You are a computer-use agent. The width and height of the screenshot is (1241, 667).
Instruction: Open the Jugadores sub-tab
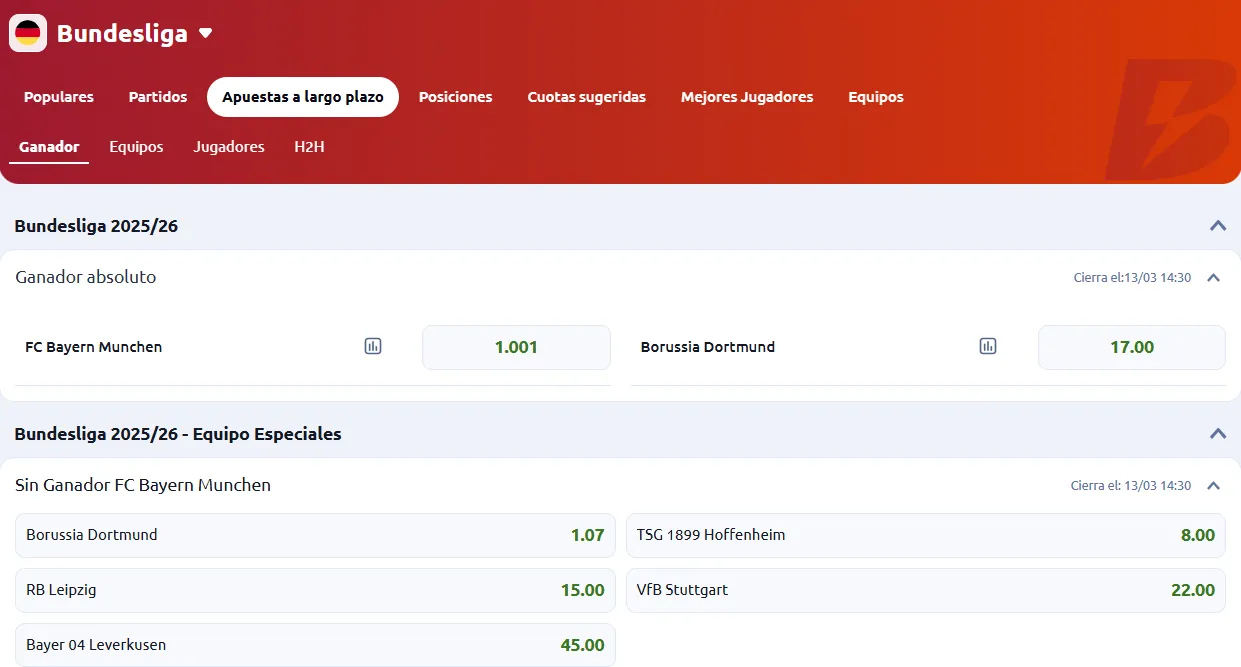coord(228,147)
